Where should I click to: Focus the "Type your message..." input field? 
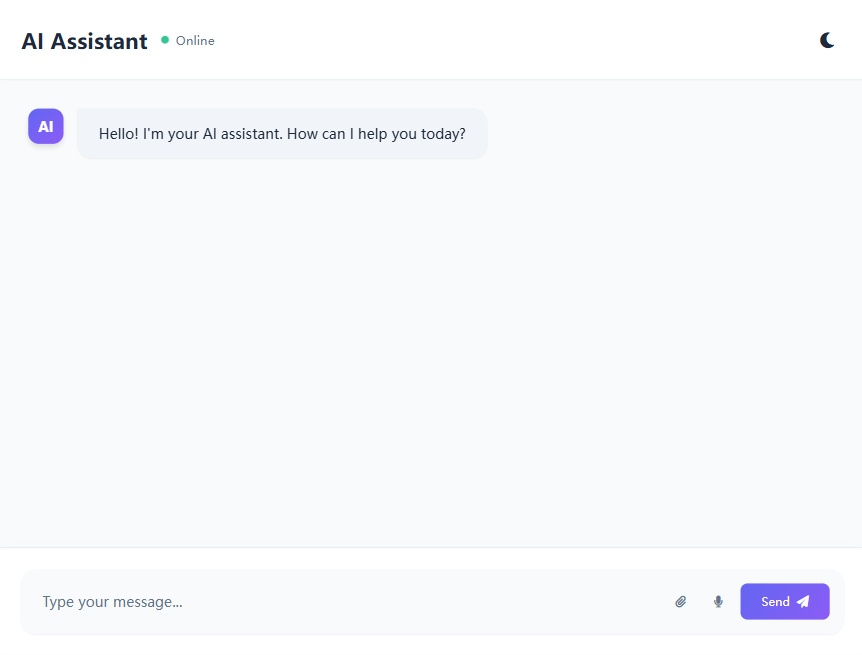click(x=350, y=602)
